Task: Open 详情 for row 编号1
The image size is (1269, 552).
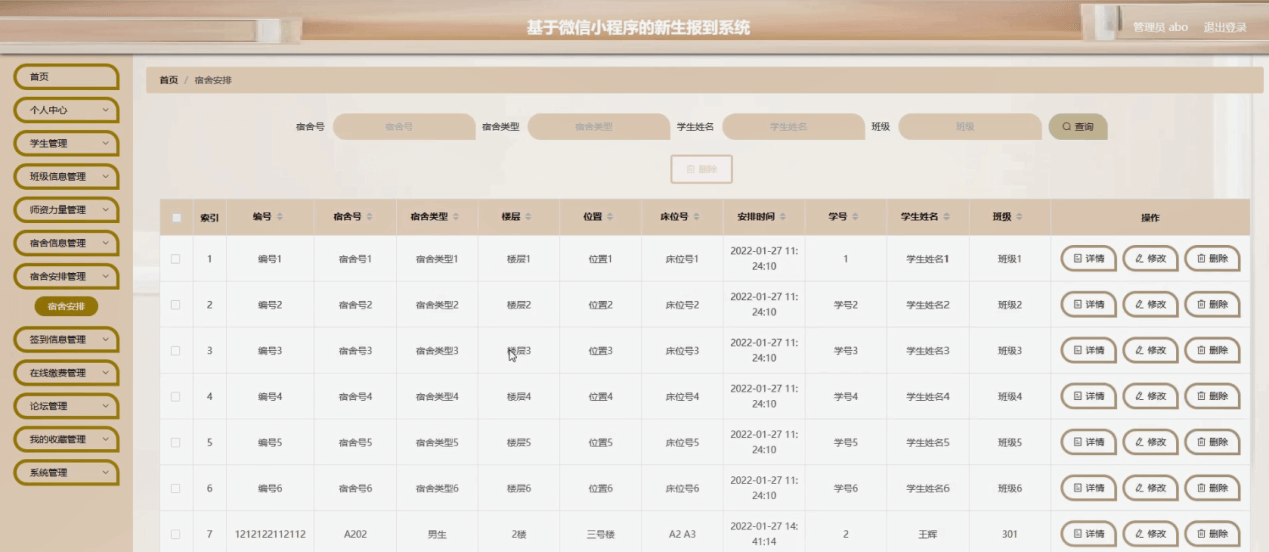Action: [1088, 258]
